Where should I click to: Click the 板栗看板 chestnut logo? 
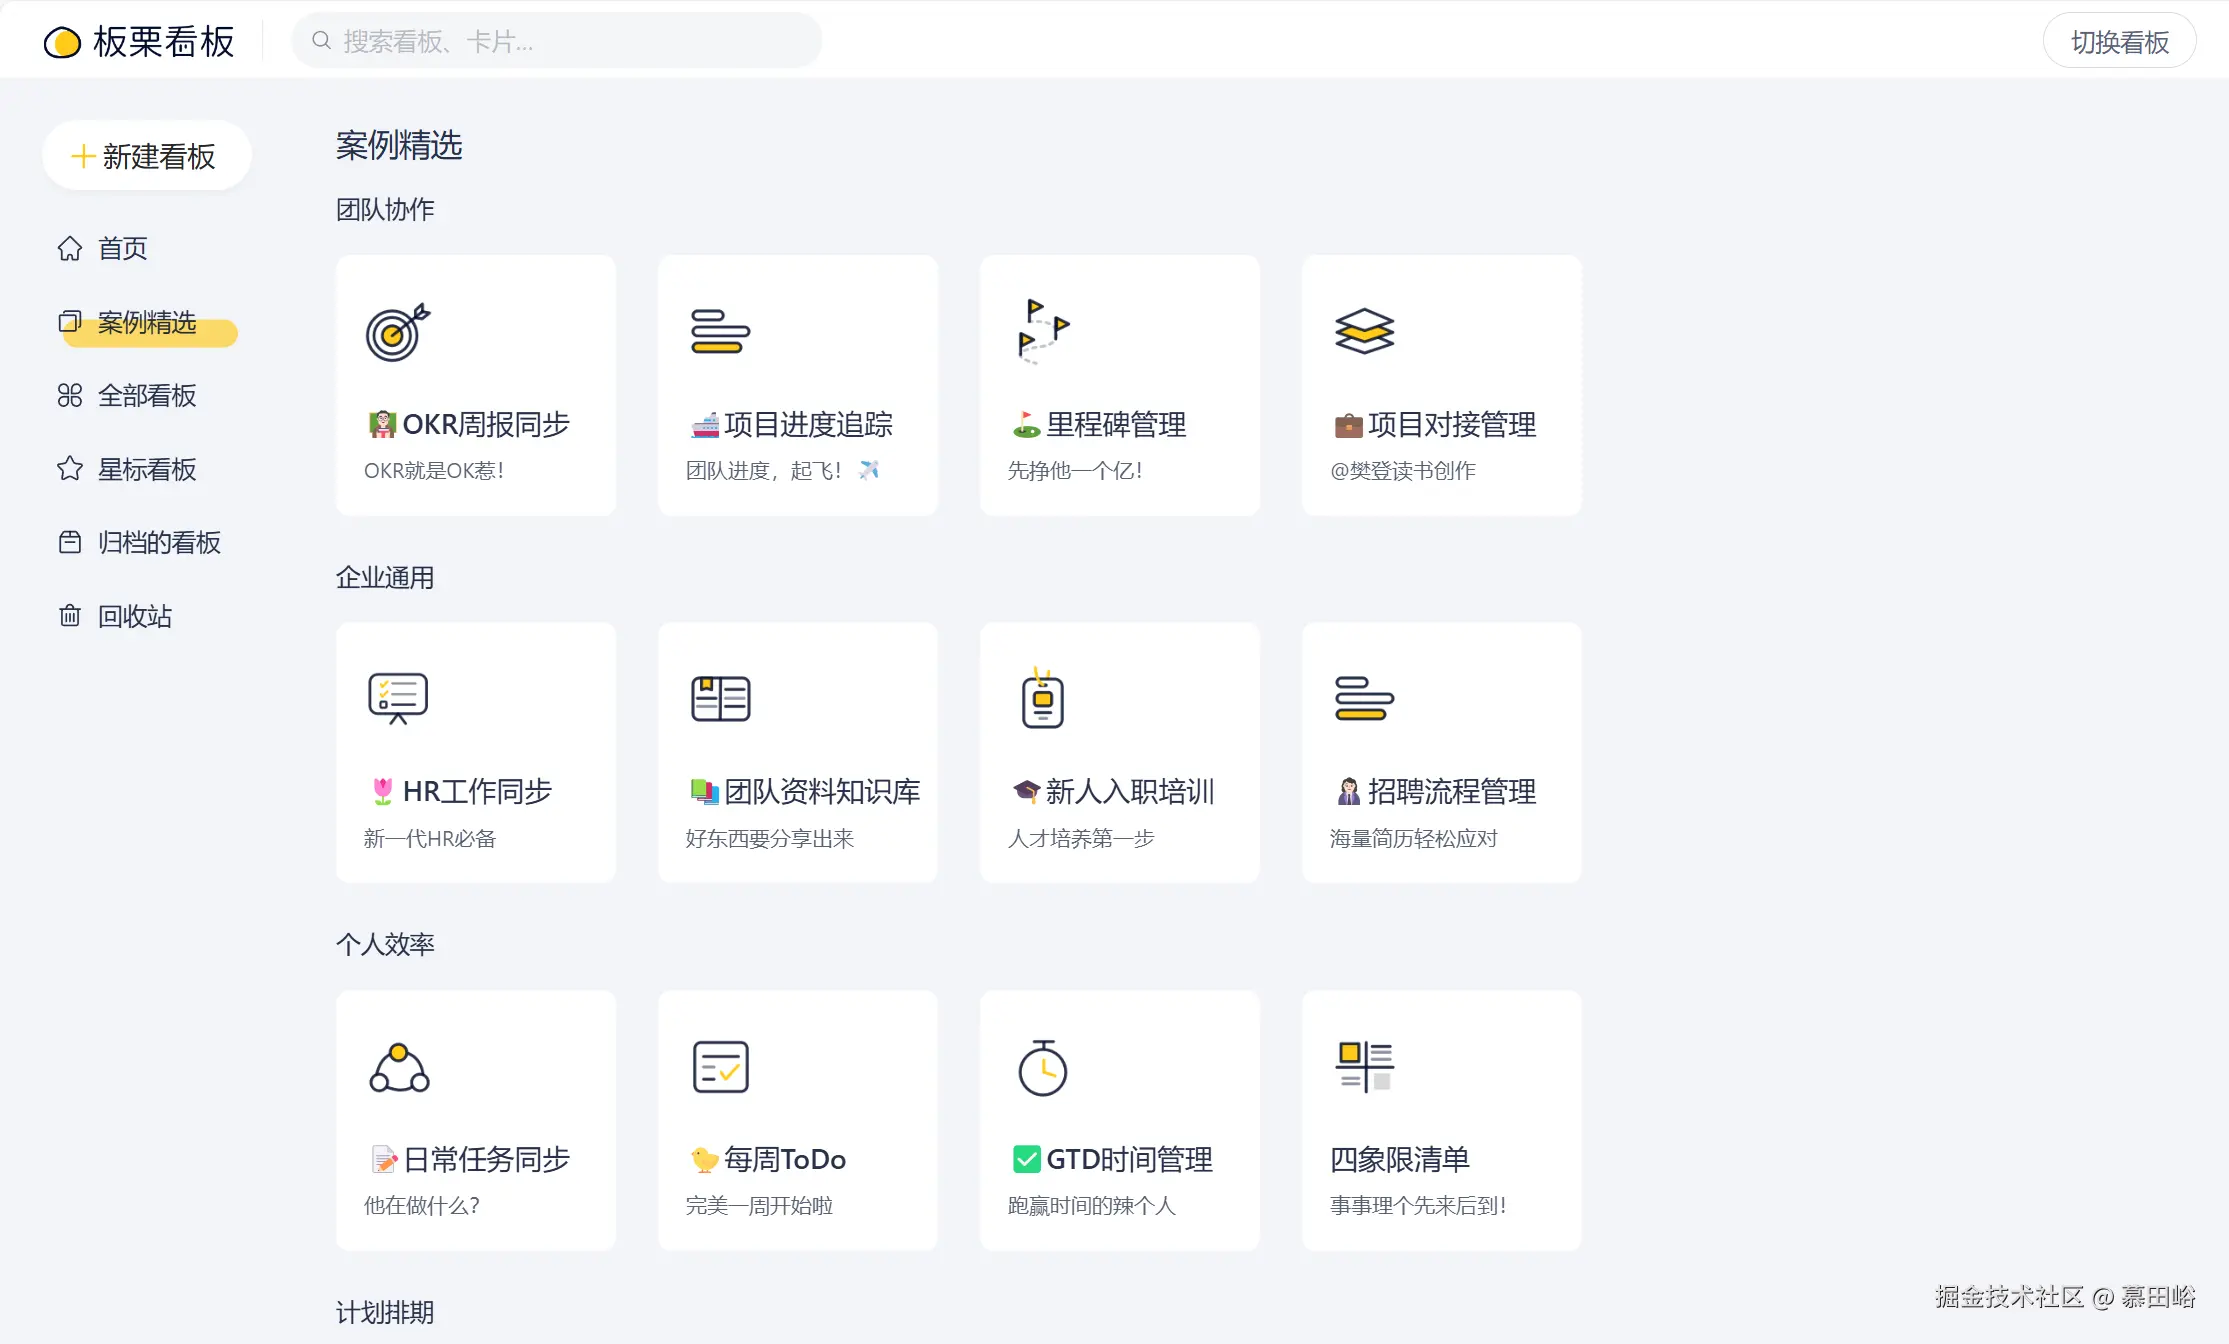click(62, 42)
